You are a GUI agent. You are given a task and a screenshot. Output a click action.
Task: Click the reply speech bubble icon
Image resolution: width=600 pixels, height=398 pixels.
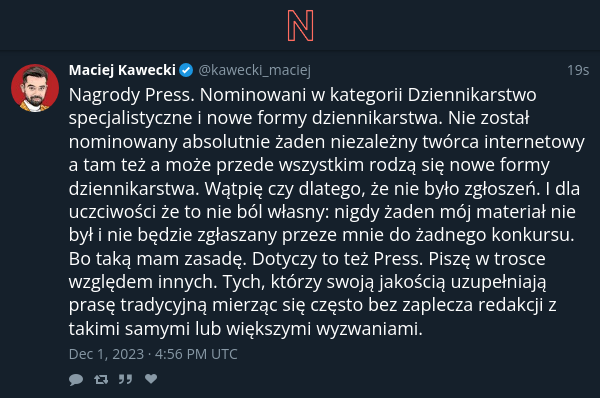click(x=76, y=379)
